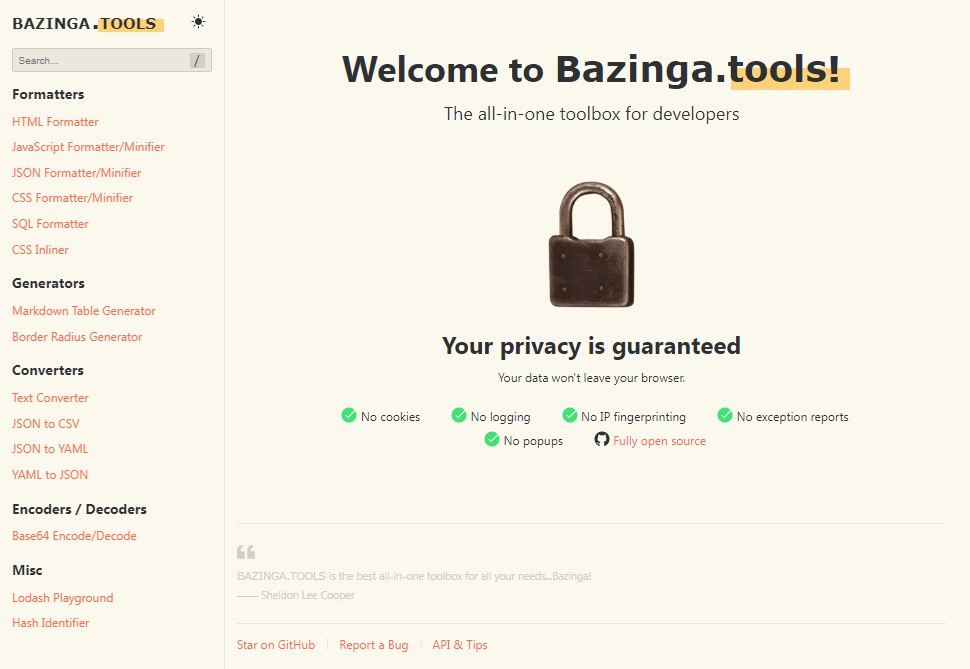
Task: Open the Lodash Playground tool
Action: [62, 598]
